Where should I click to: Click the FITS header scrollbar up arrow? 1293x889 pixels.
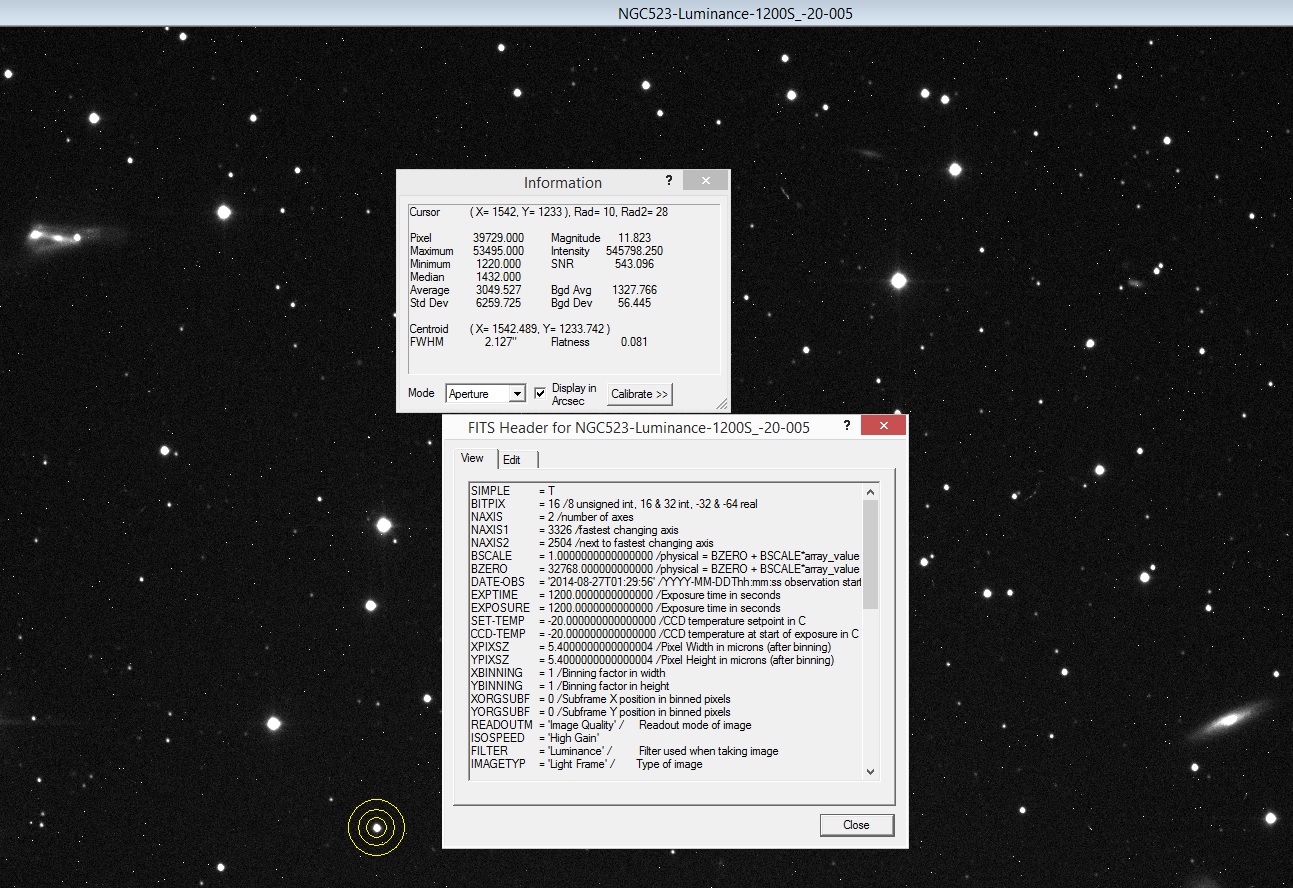(x=871, y=490)
